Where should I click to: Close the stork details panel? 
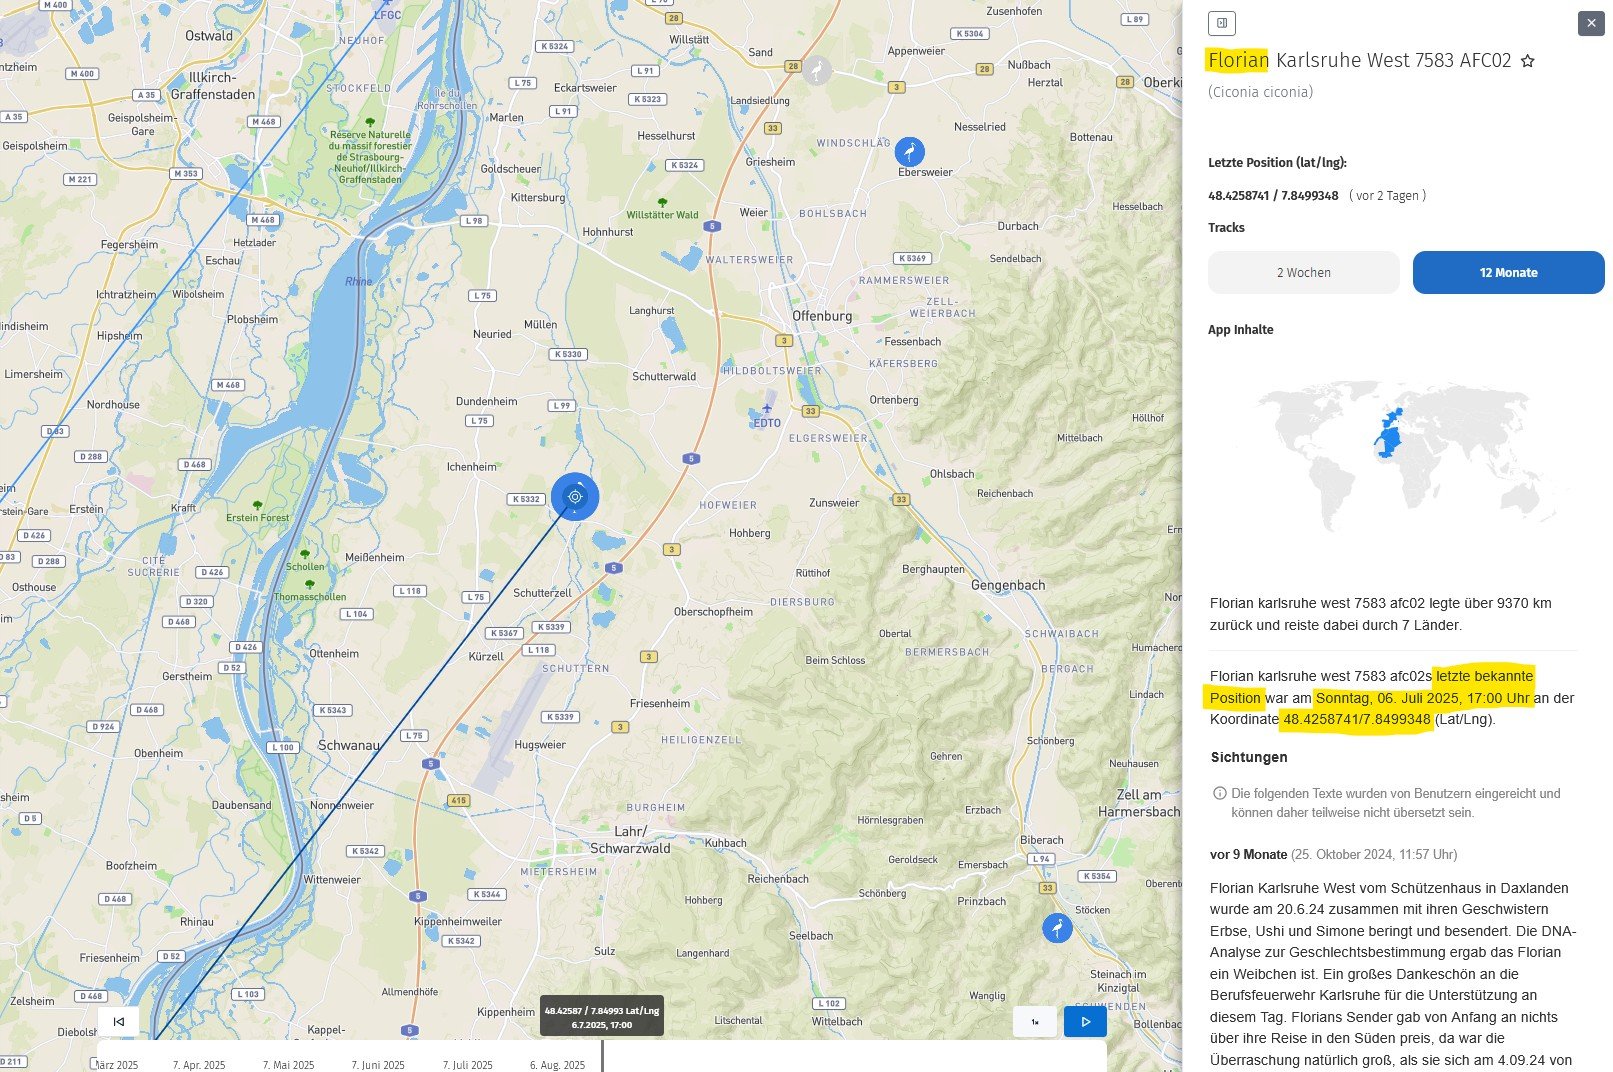(x=1590, y=23)
